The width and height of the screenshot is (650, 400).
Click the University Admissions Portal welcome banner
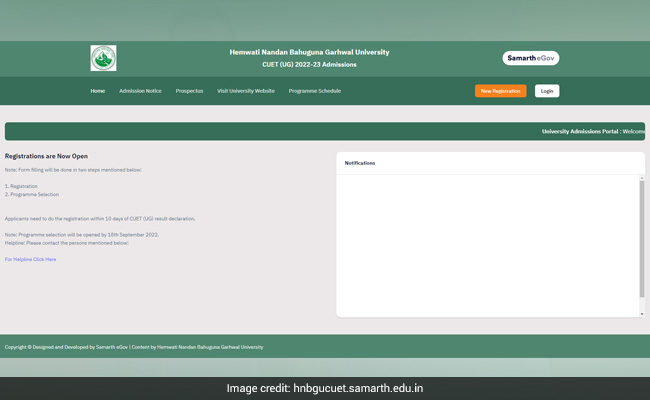(592, 131)
